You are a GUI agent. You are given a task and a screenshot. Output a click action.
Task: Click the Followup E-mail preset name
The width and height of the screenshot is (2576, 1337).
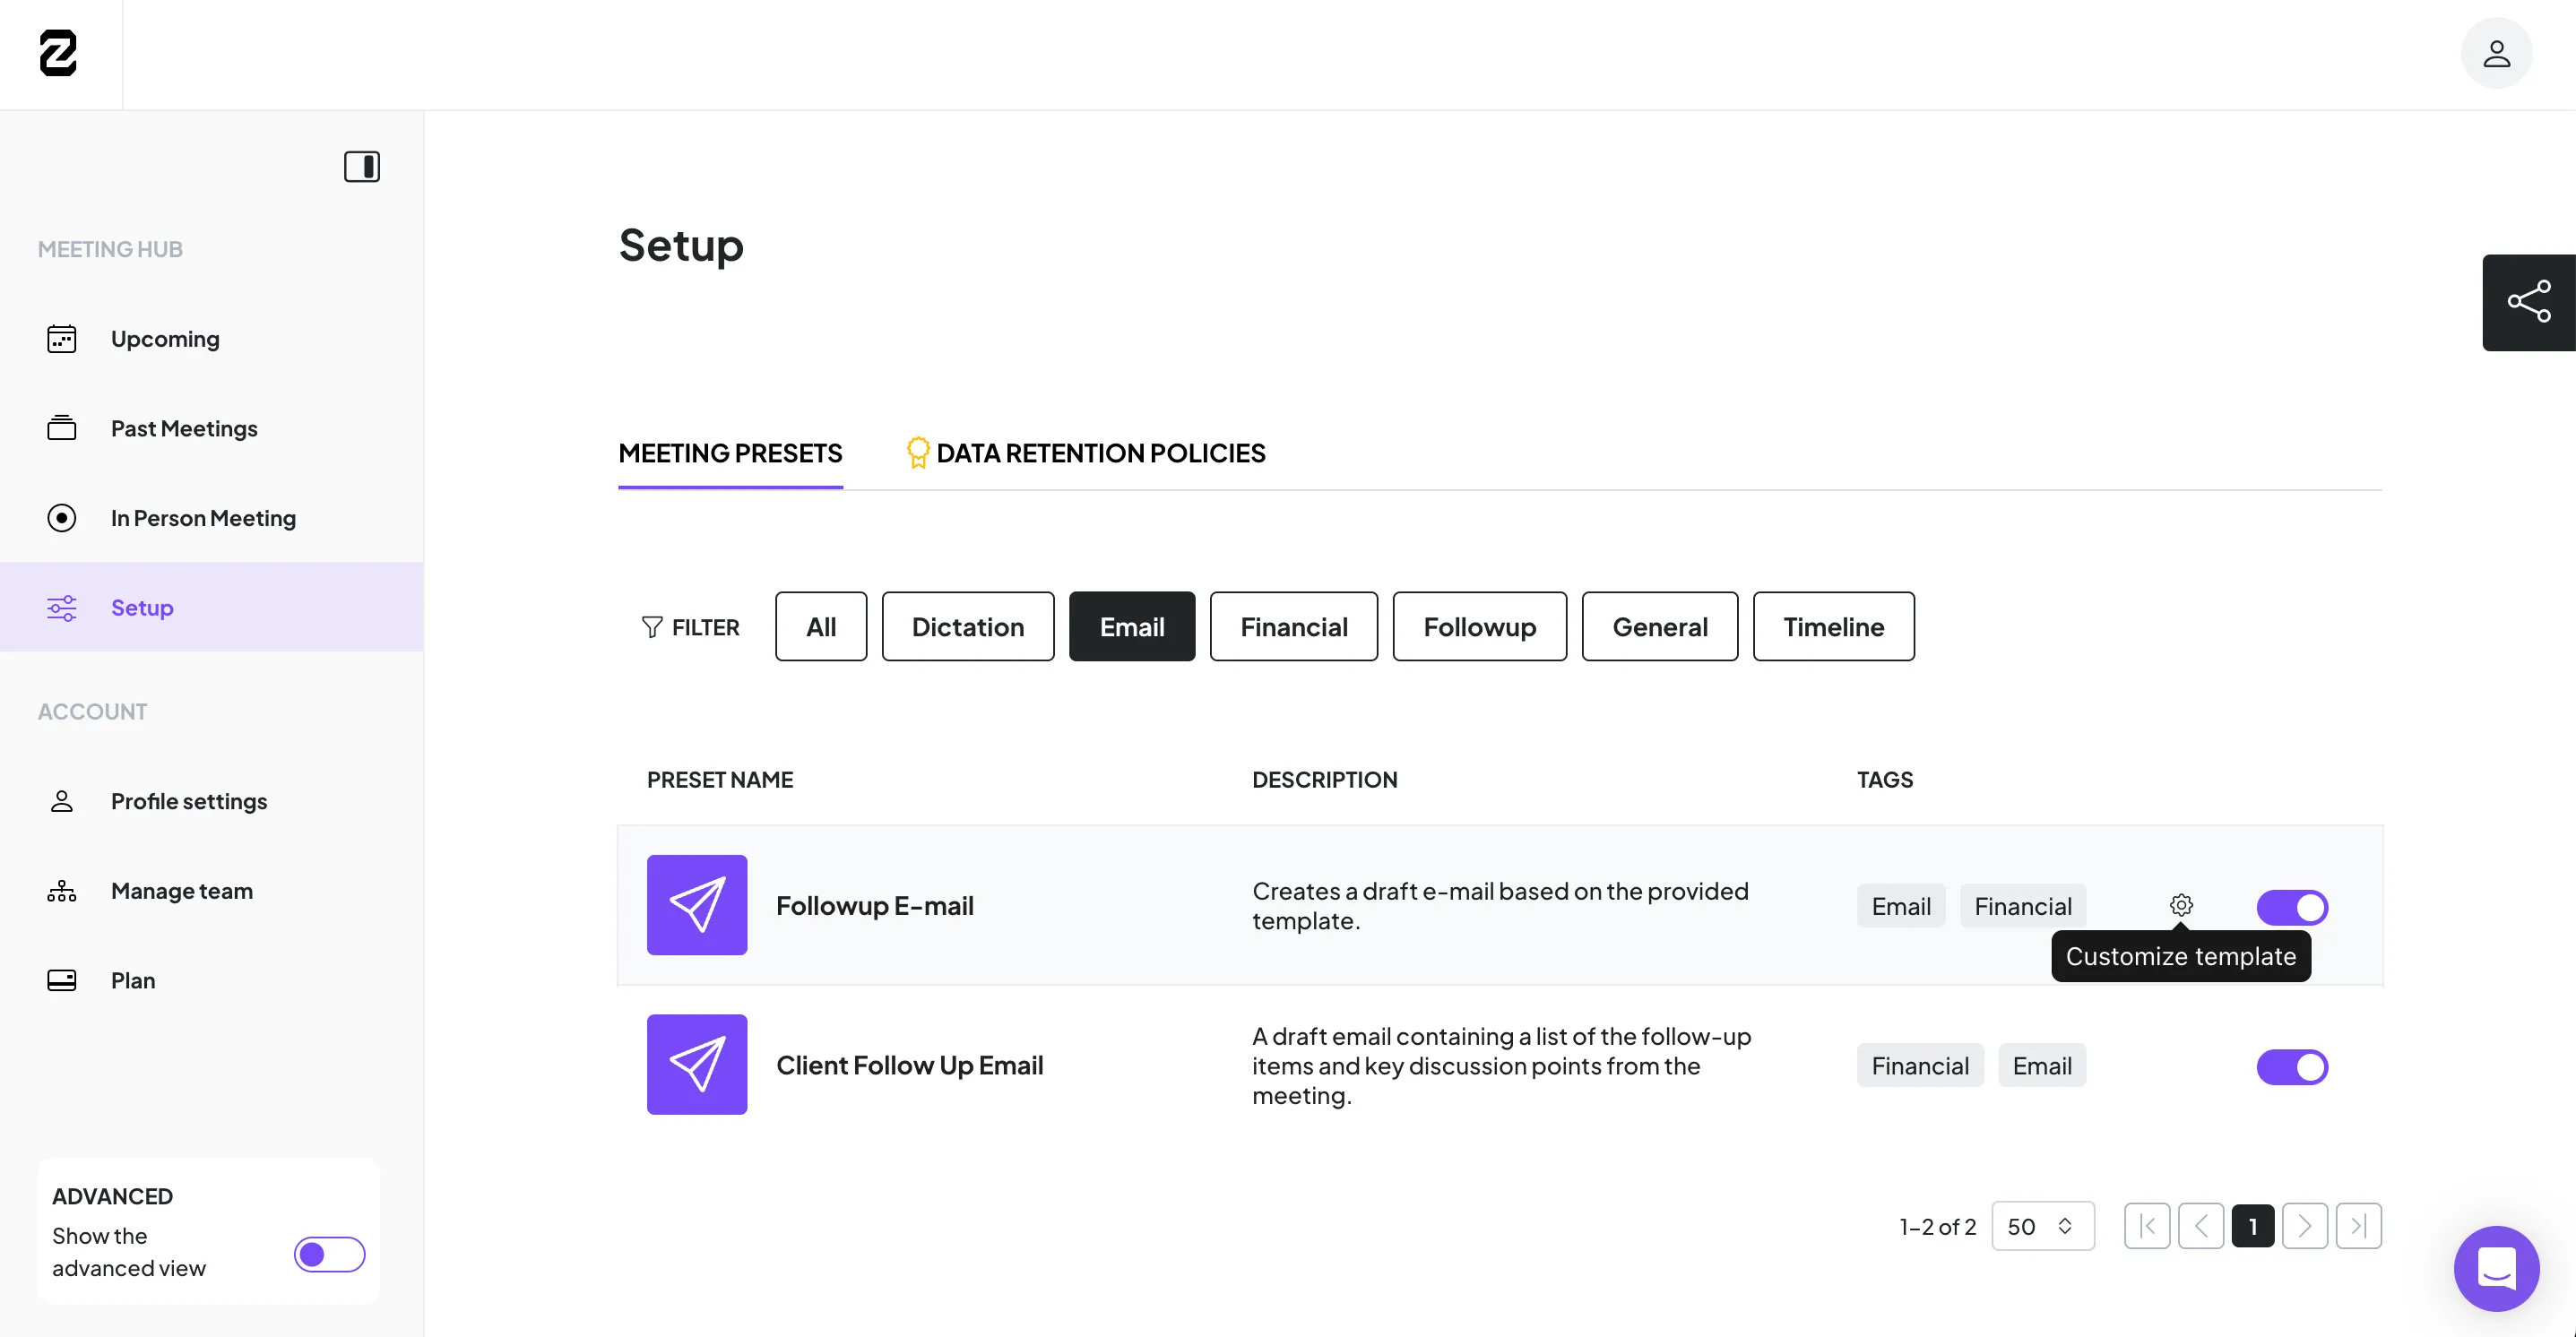pos(875,905)
